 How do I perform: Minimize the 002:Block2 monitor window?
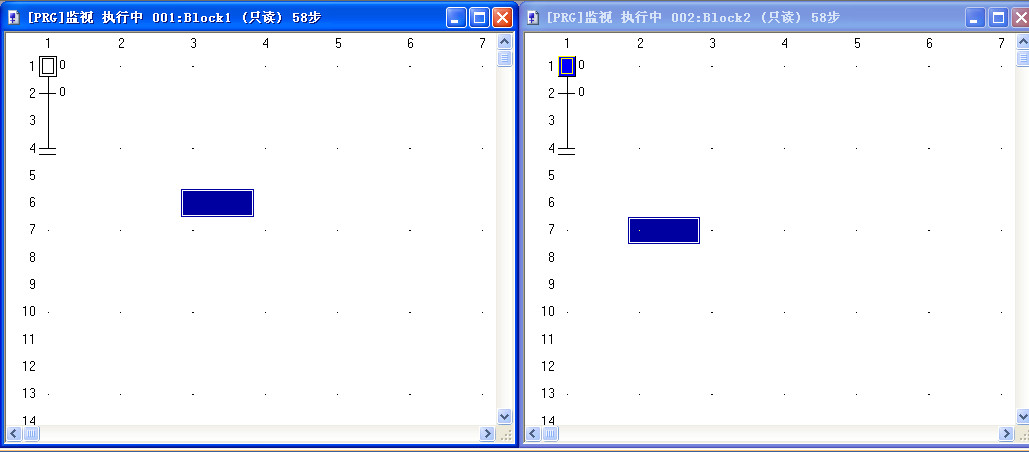click(975, 17)
